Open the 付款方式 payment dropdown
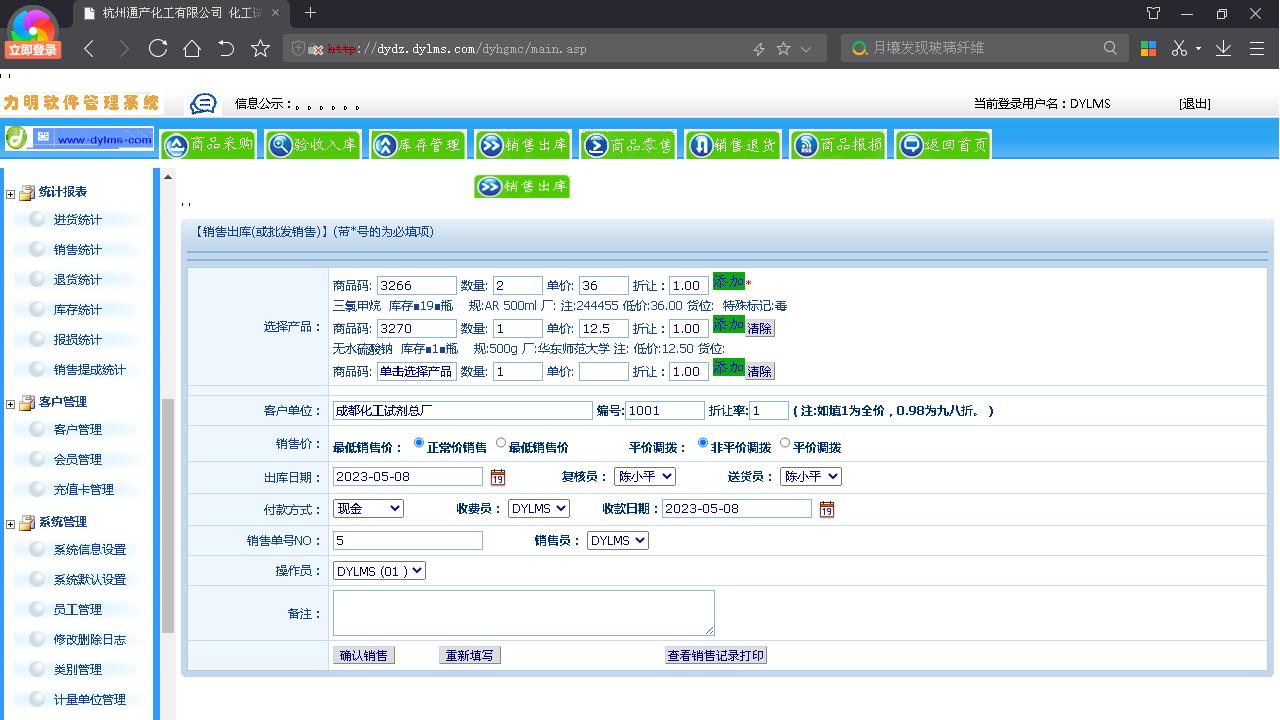 pos(368,508)
